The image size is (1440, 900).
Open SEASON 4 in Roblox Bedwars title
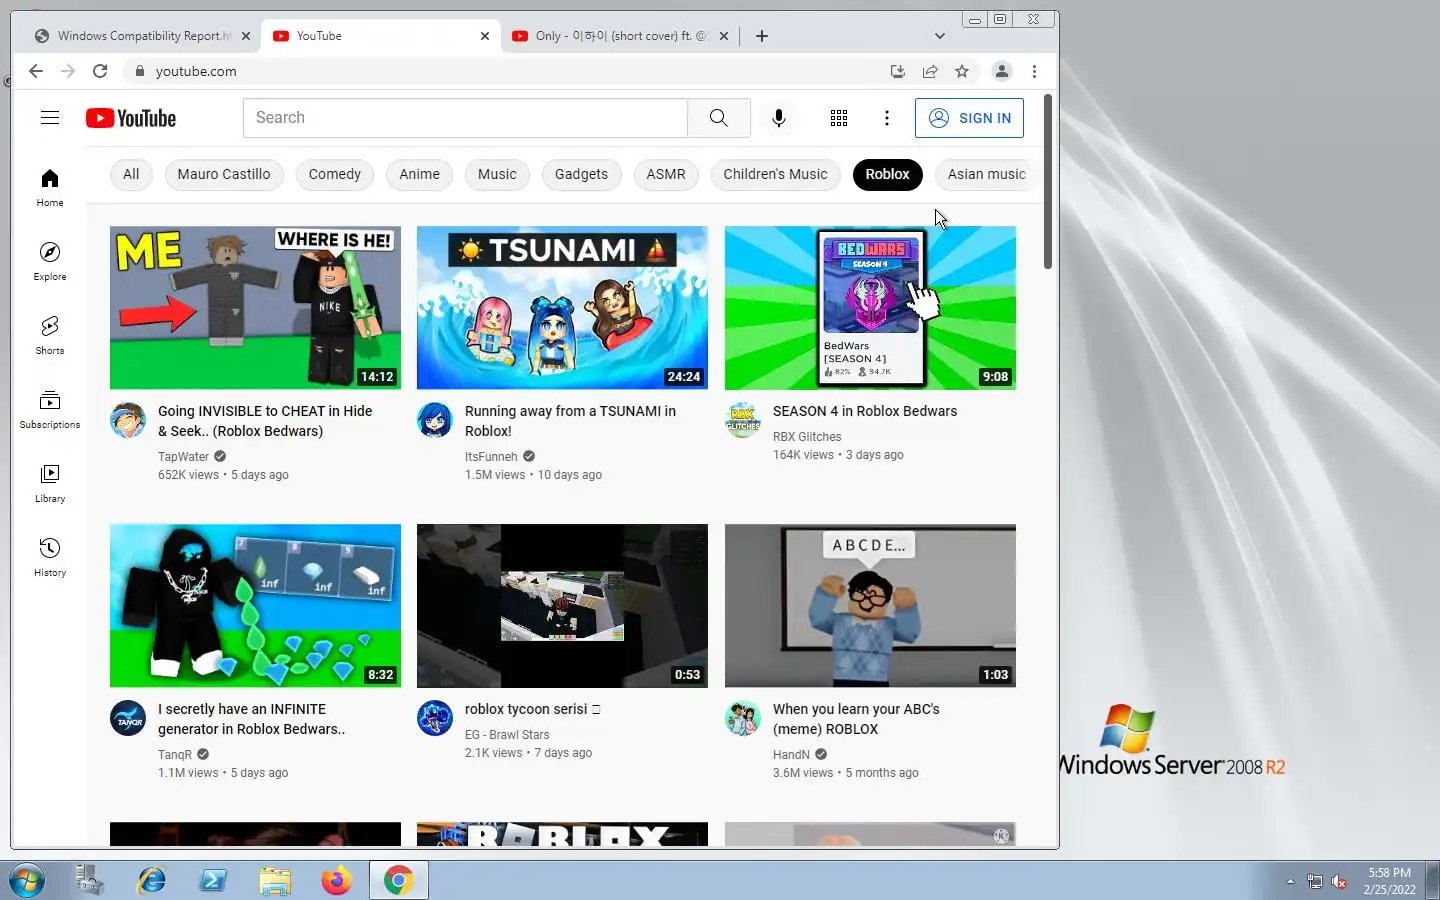pos(865,411)
